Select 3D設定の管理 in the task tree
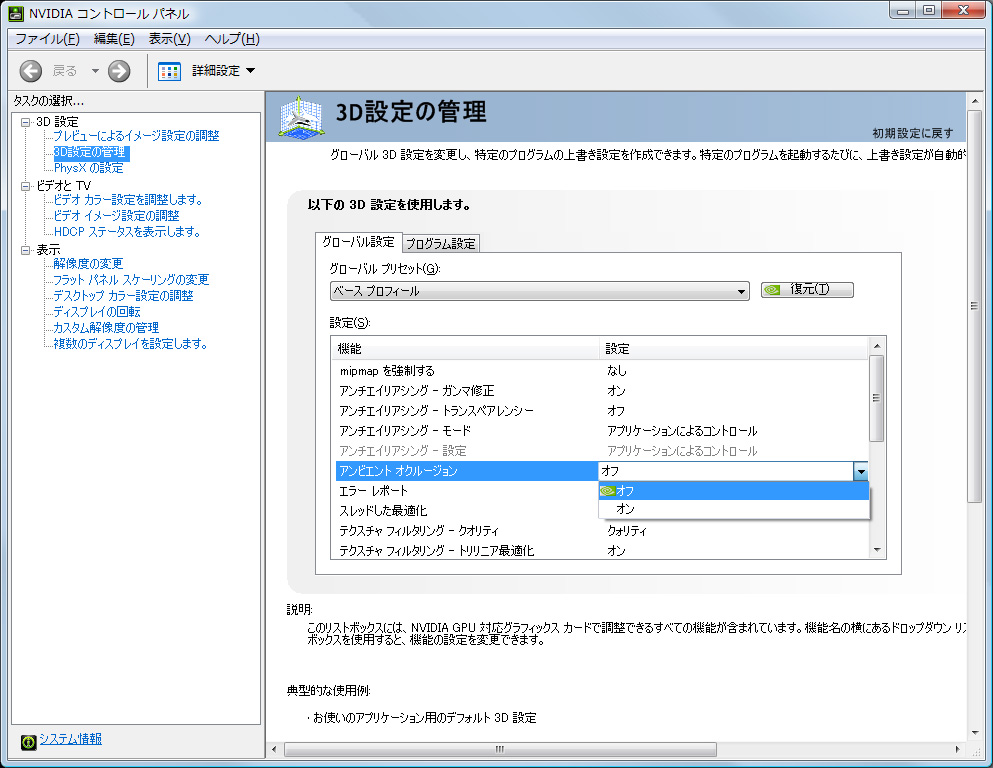 pos(90,152)
